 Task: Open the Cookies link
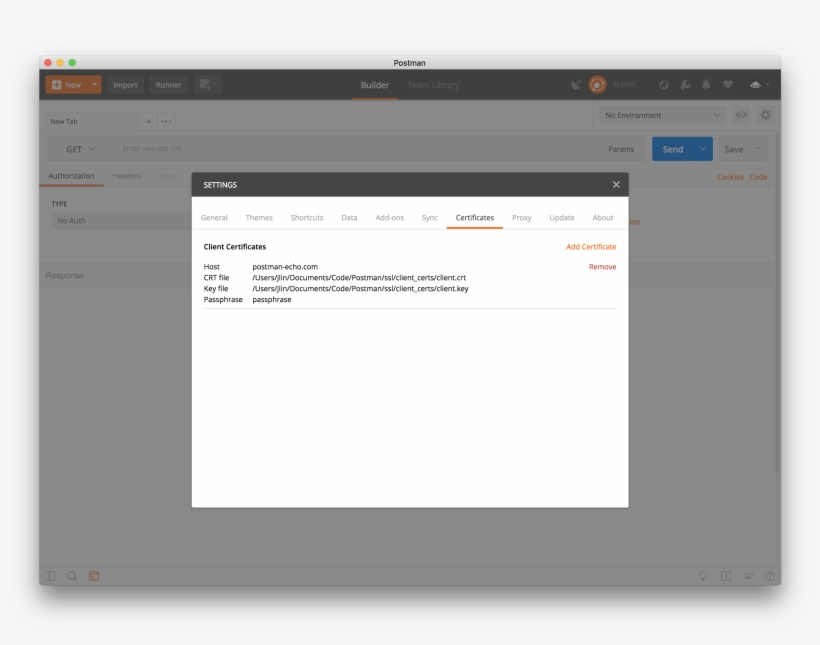pyautogui.click(x=730, y=177)
